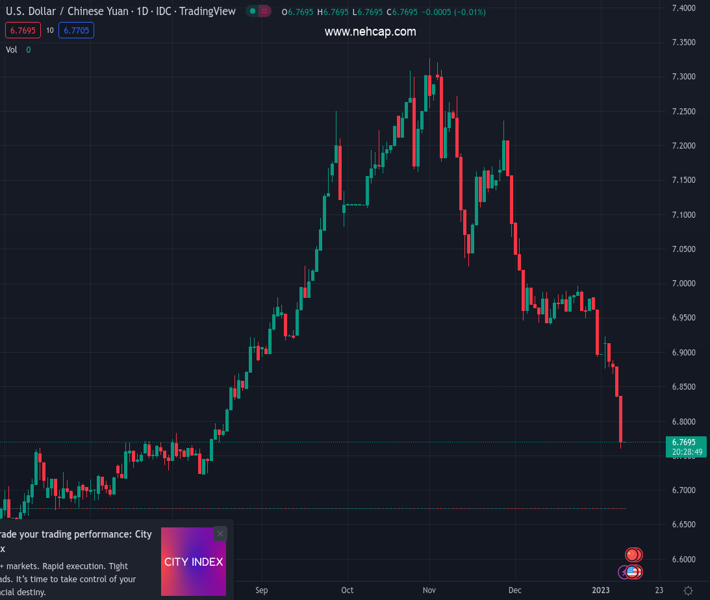
Task: Click the Dec label on time axis
Action: click(x=514, y=590)
